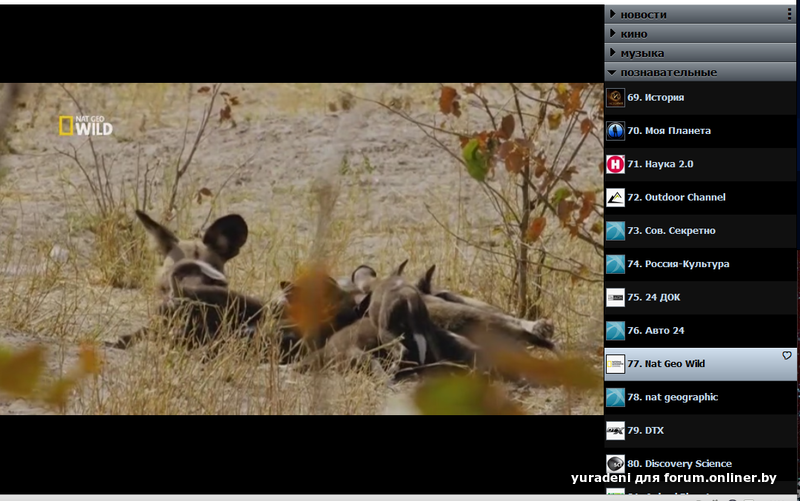
Task: Switch to channel 76. Авто 24
Action: (700, 331)
